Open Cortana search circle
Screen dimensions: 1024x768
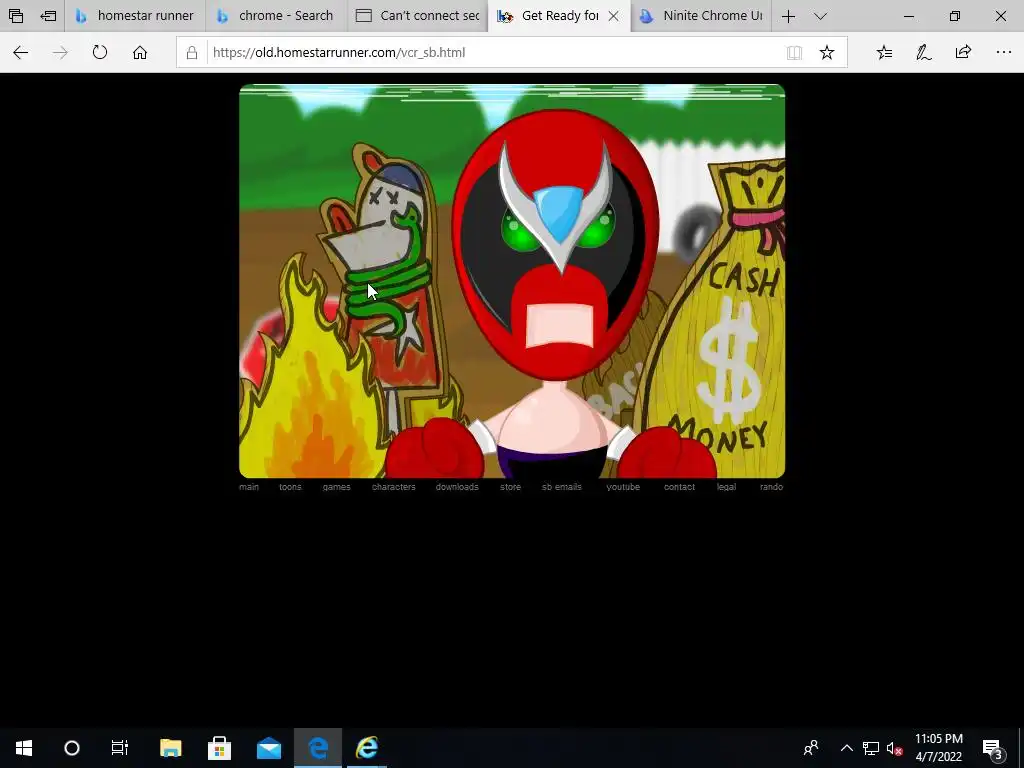point(72,748)
